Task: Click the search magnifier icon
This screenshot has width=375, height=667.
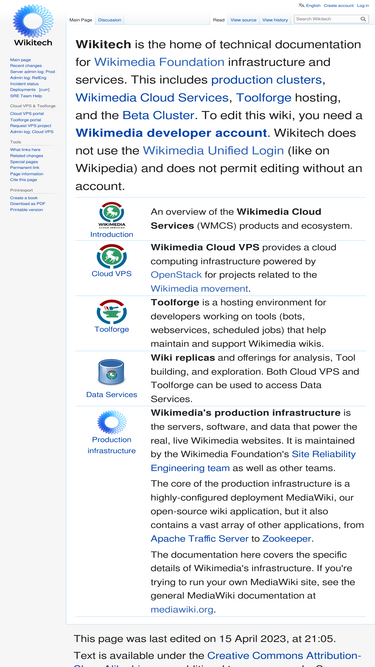Action: point(363,19)
